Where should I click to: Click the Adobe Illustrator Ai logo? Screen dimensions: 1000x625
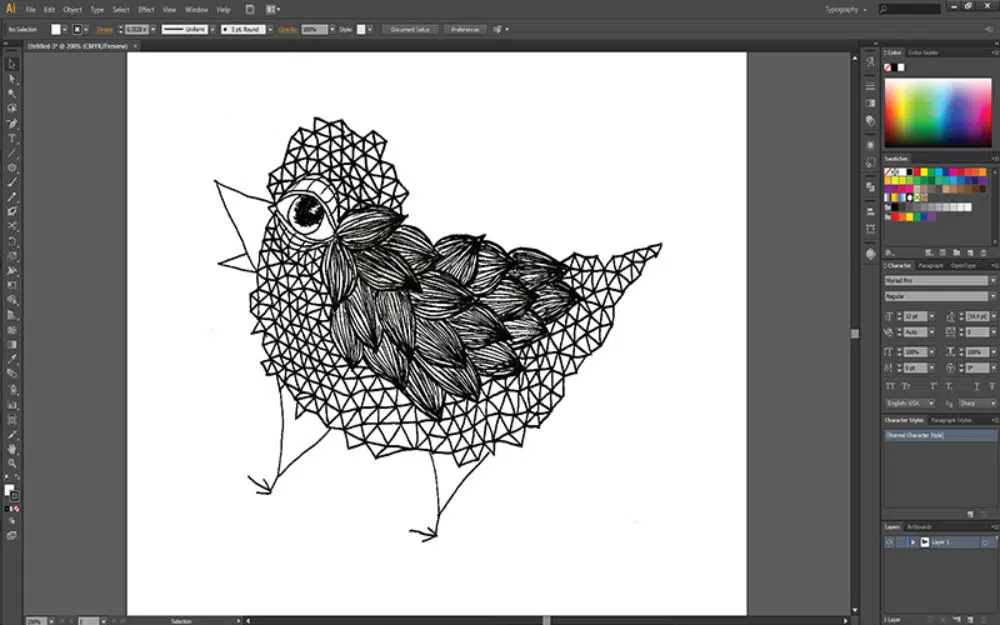(x=11, y=9)
